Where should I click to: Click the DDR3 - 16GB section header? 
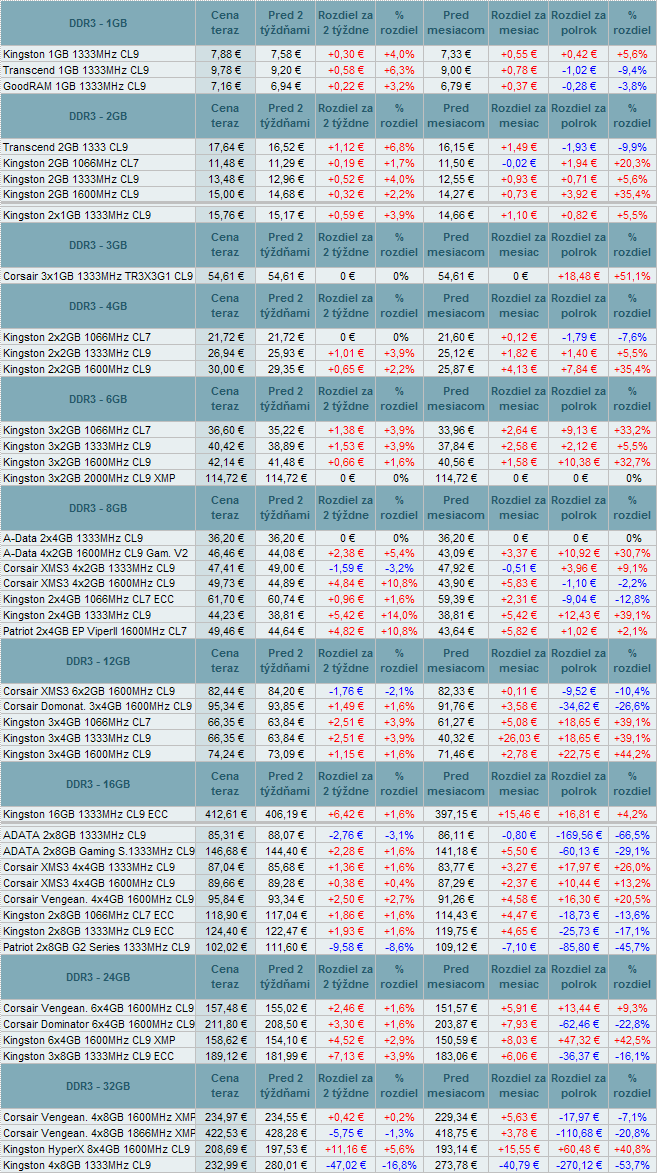point(98,784)
